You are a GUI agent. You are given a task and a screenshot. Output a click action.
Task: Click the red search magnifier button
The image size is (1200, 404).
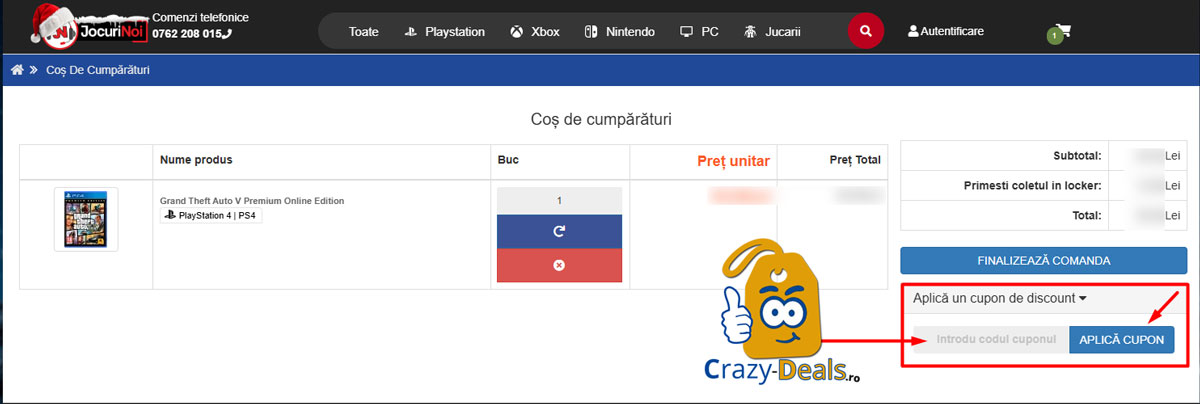pyautogui.click(x=866, y=31)
